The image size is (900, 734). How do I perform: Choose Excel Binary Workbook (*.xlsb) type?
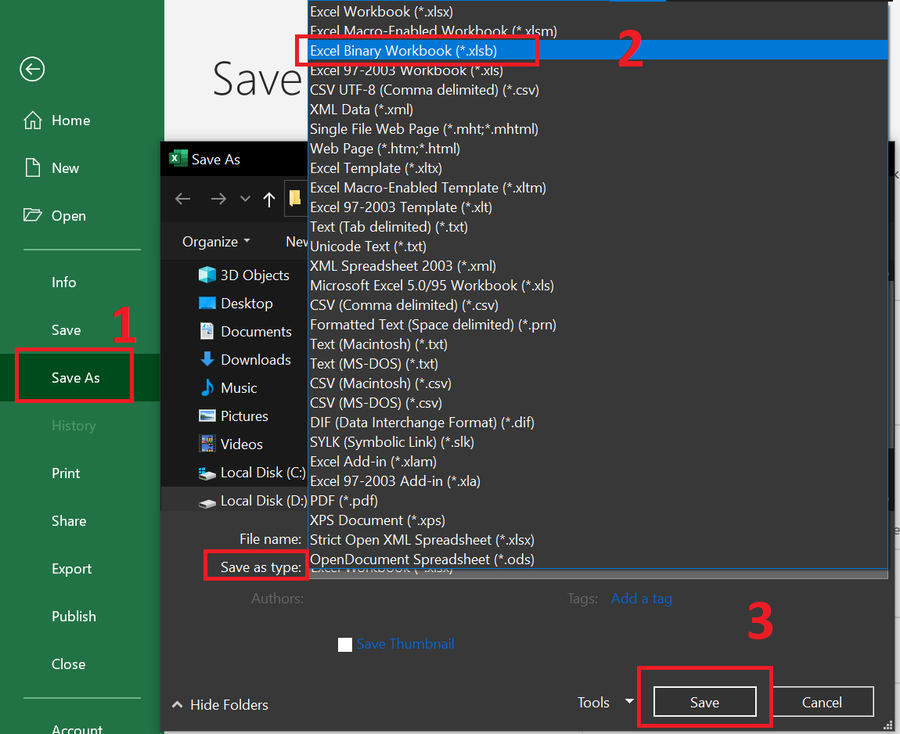point(598,51)
